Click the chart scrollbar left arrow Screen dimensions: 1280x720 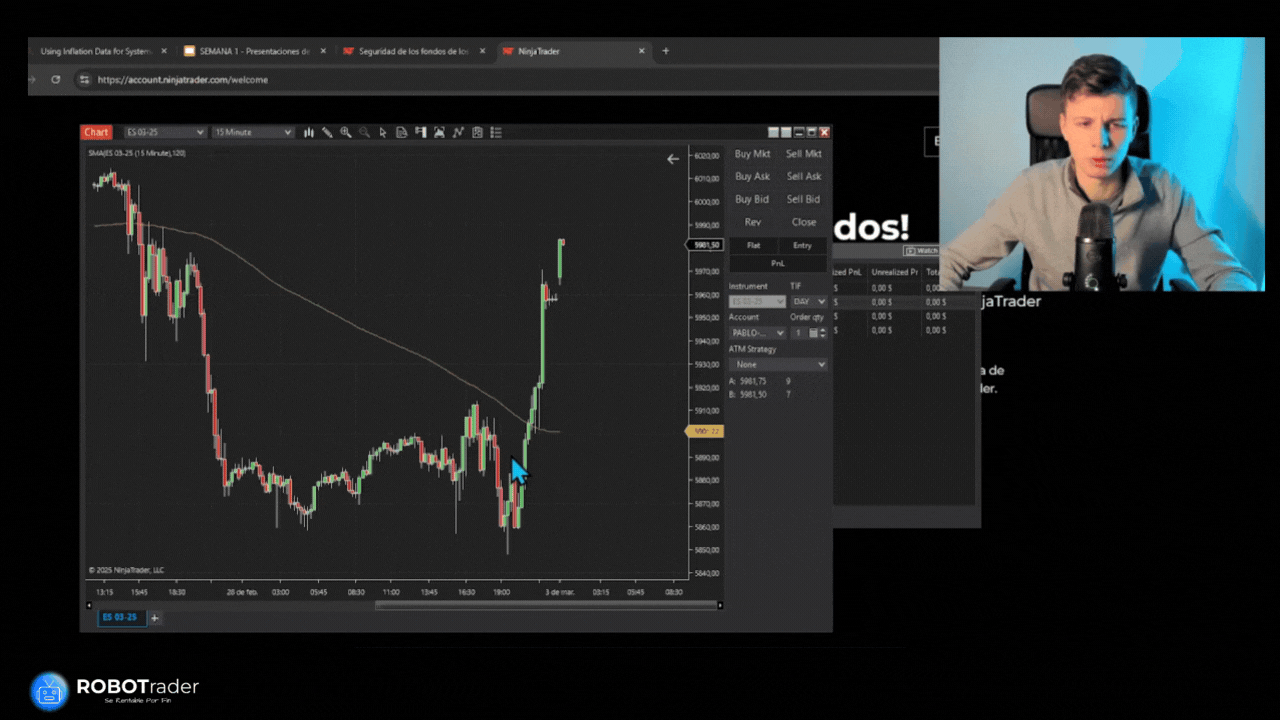point(88,605)
